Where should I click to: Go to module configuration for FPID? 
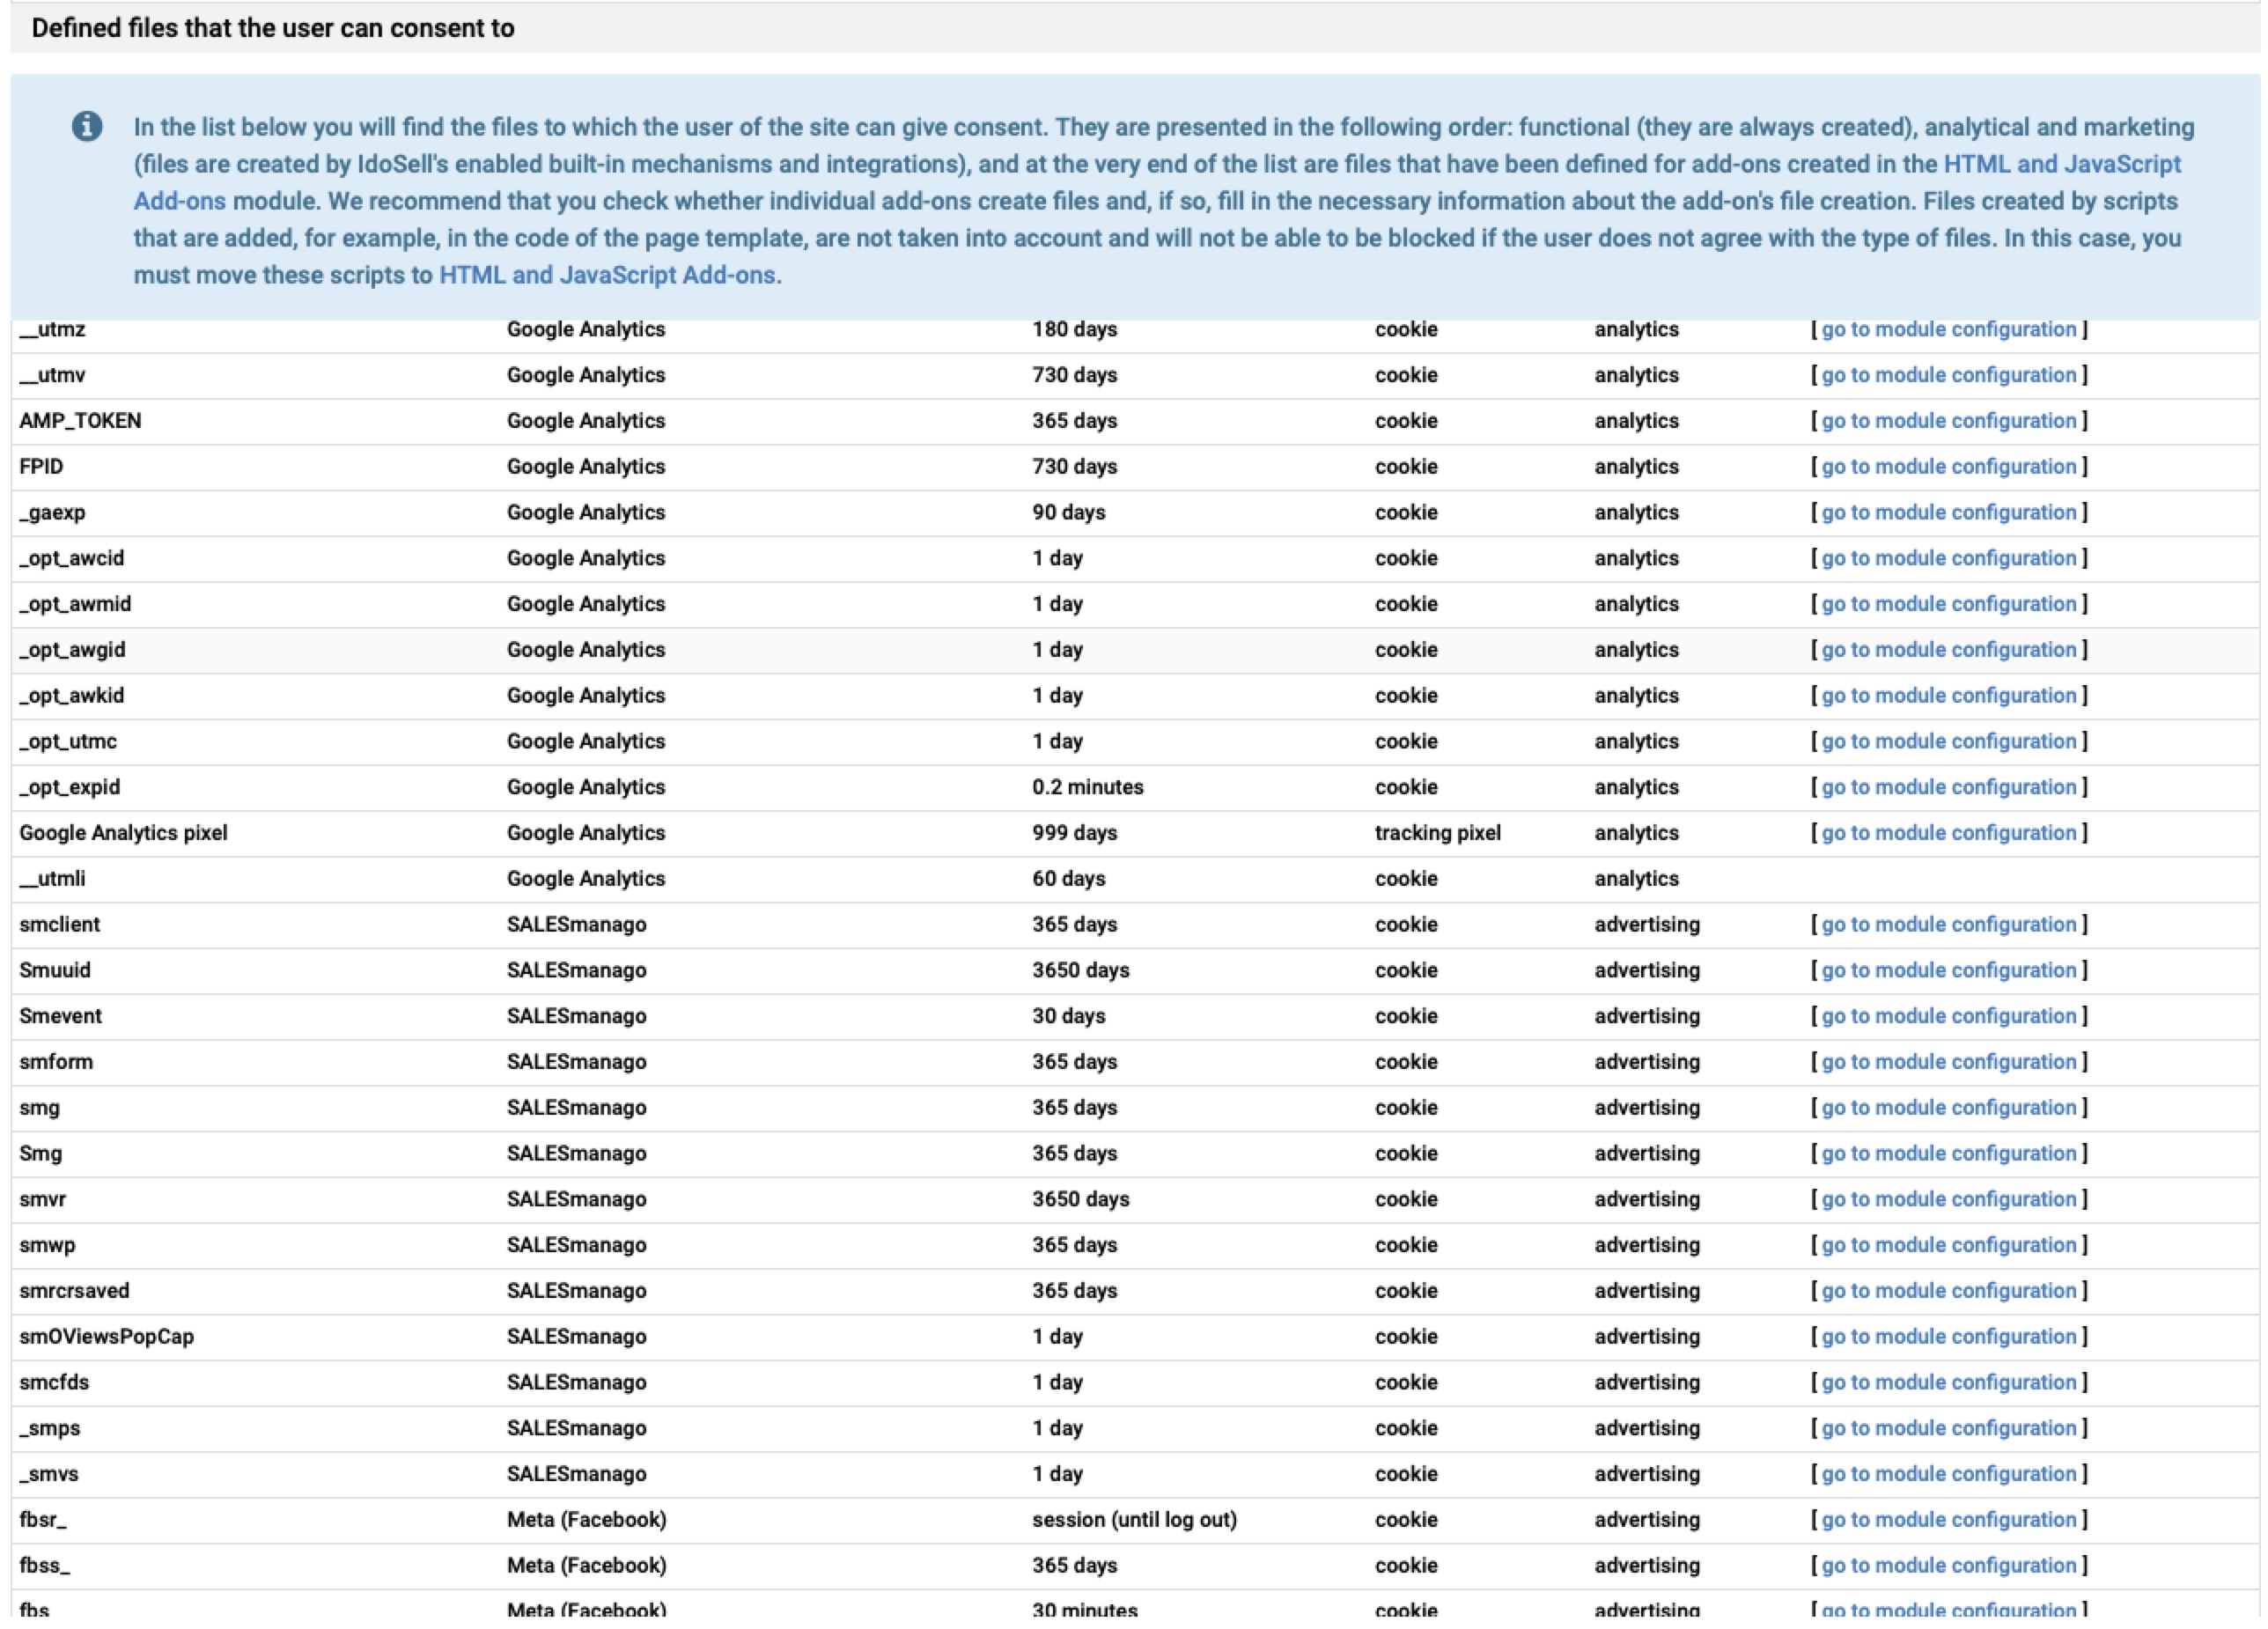coord(1948,467)
